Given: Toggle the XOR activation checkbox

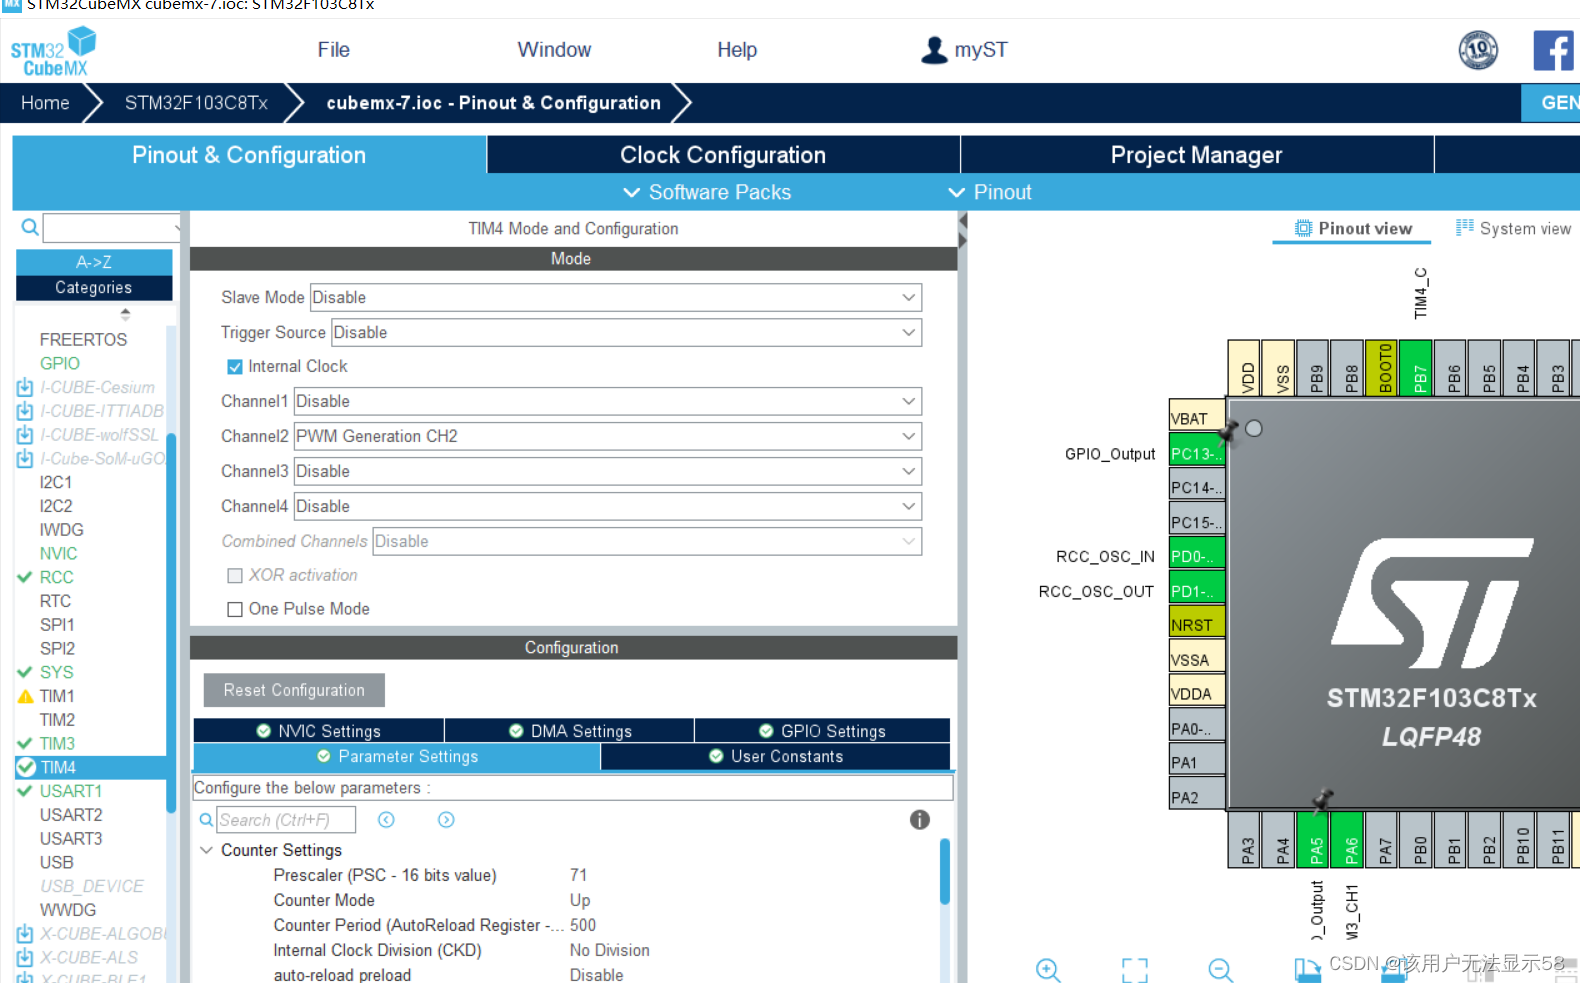Looking at the screenshot, I should tap(235, 576).
